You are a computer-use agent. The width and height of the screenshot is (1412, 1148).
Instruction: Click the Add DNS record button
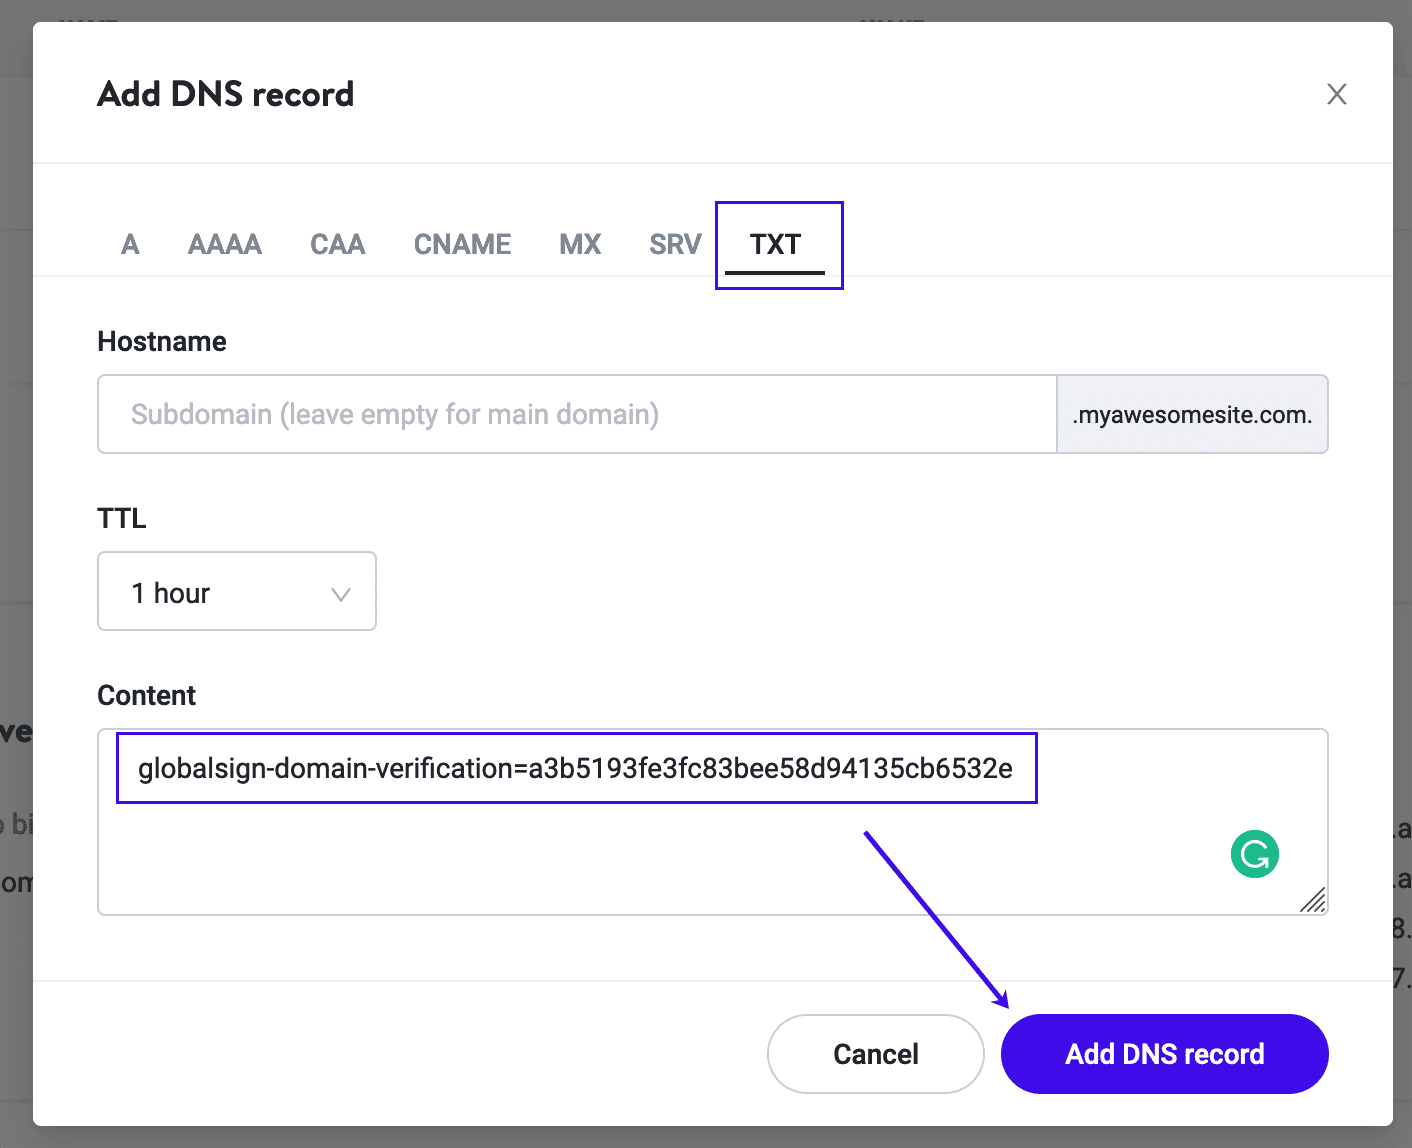(1164, 1053)
